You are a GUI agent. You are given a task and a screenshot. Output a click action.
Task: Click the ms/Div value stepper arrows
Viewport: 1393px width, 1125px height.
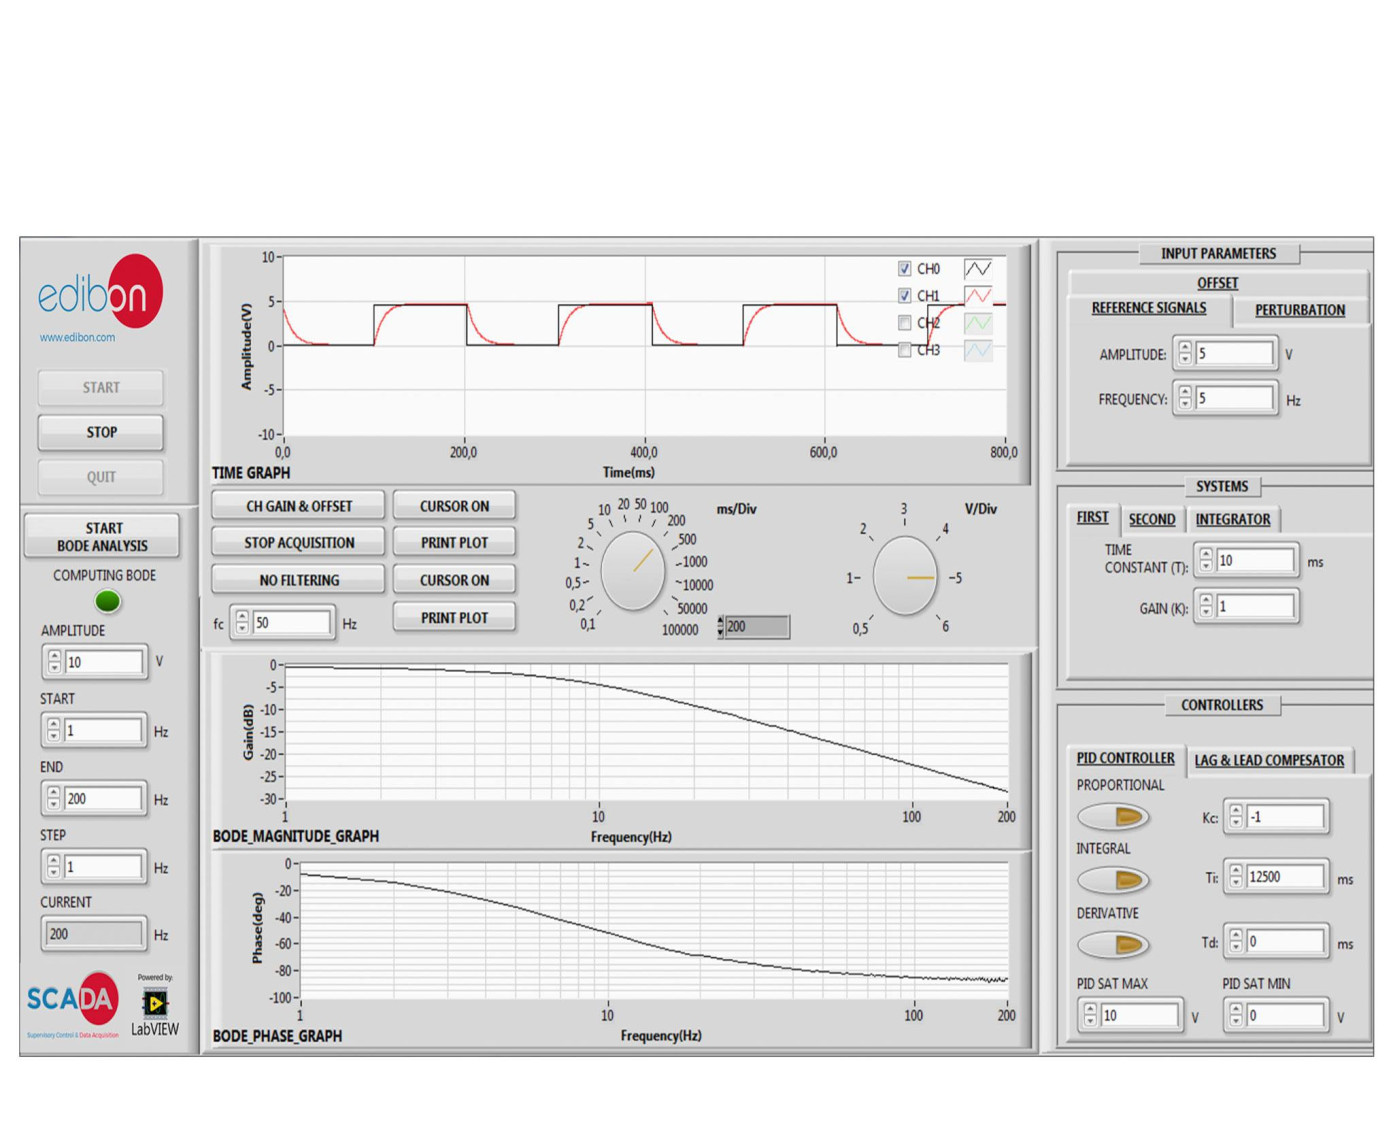pyautogui.click(x=720, y=627)
